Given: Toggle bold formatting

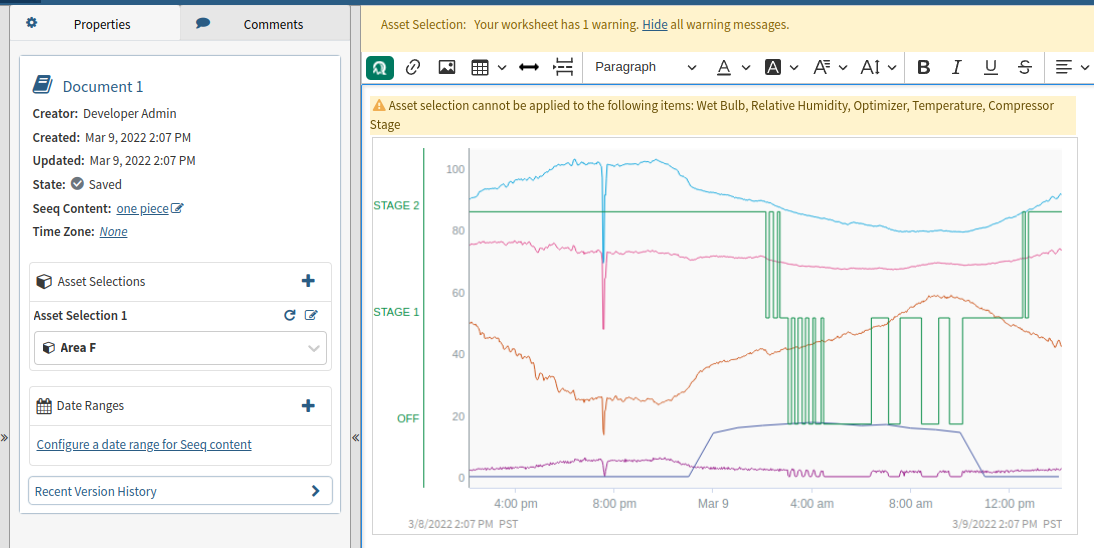Looking at the screenshot, I should click(923, 67).
